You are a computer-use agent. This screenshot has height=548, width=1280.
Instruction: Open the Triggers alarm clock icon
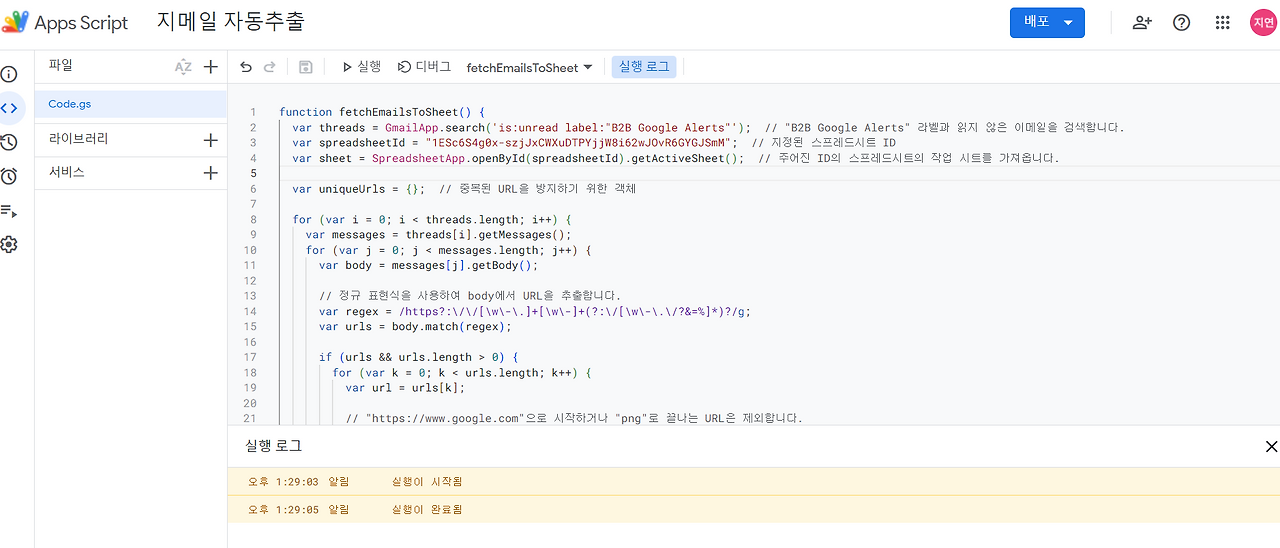point(9,176)
